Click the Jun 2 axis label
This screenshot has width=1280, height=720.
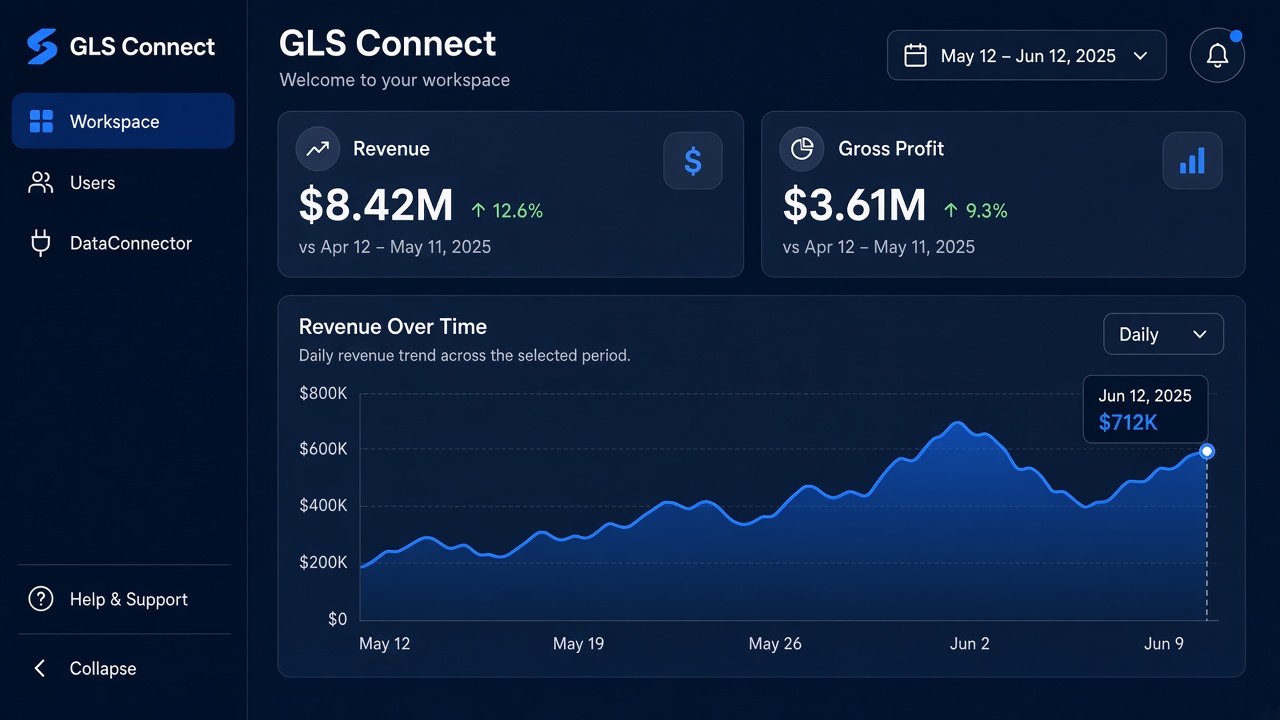969,643
